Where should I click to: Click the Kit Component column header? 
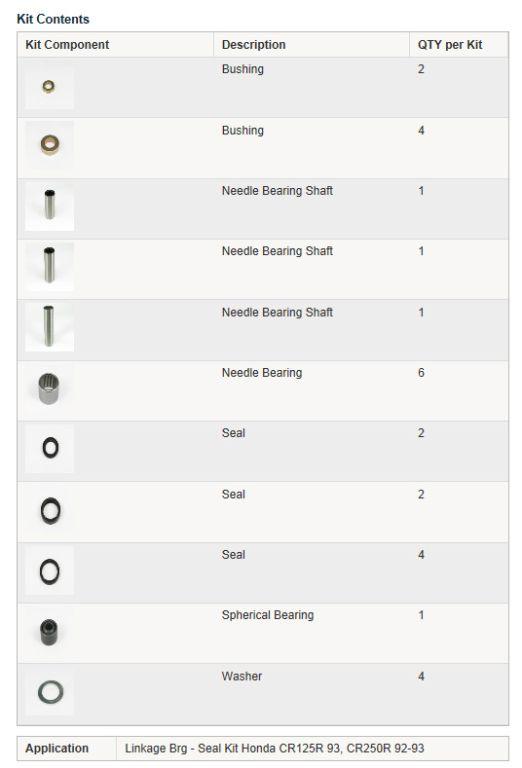coord(67,45)
